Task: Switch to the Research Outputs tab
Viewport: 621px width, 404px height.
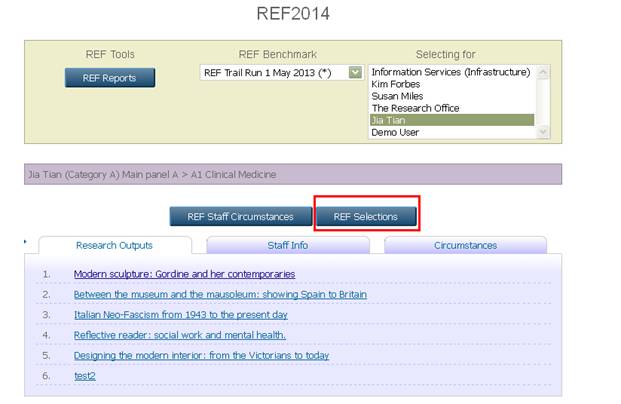Action: pos(114,245)
